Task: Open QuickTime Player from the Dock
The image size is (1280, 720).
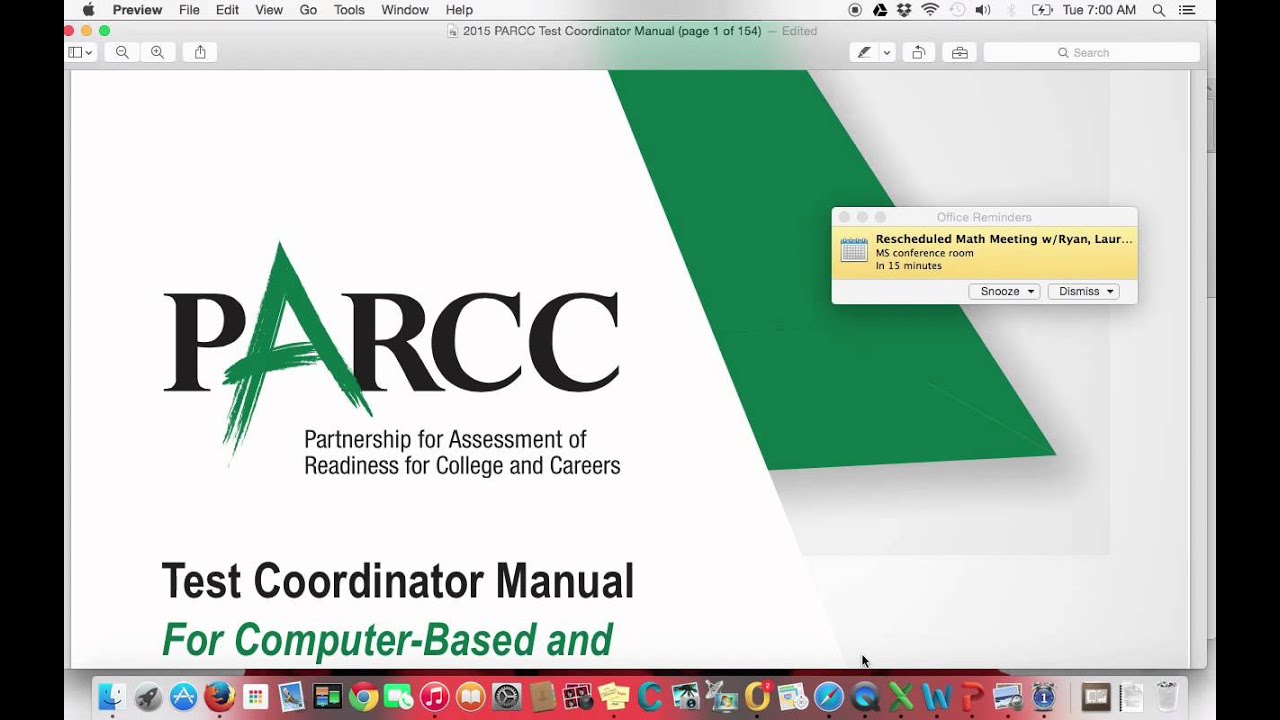Action: tap(865, 696)
